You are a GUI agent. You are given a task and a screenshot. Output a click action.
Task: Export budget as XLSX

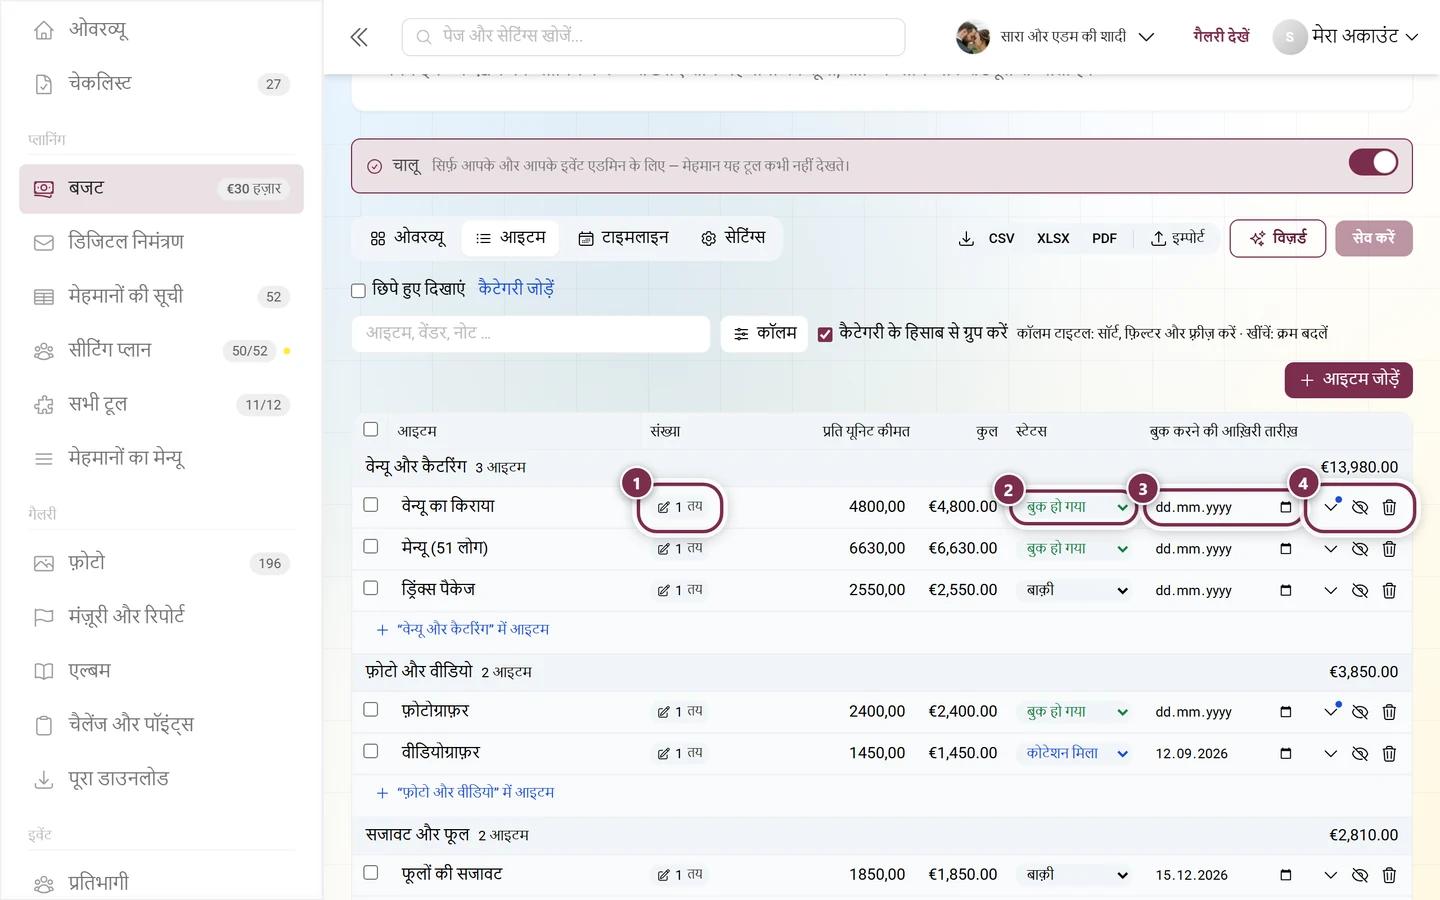(1052, 239)
